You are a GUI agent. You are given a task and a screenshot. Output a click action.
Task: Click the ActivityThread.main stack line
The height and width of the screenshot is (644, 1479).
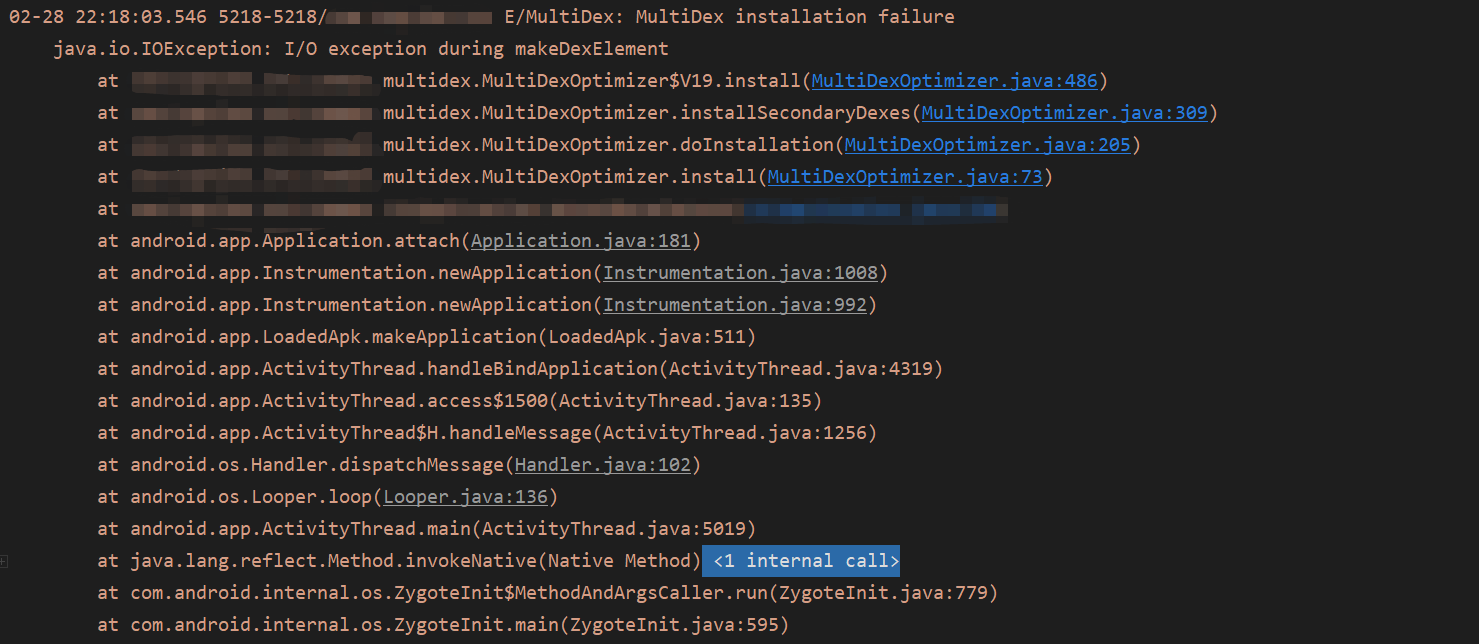click(x=427, y=529)
